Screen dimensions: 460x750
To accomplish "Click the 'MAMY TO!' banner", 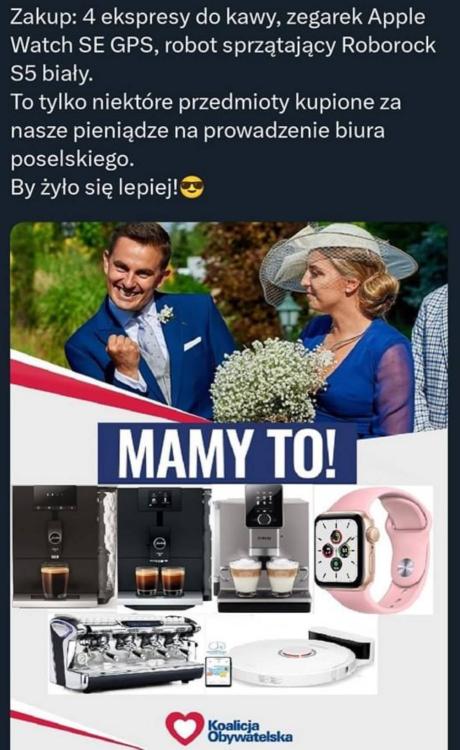I will click(x=227, y=453).
